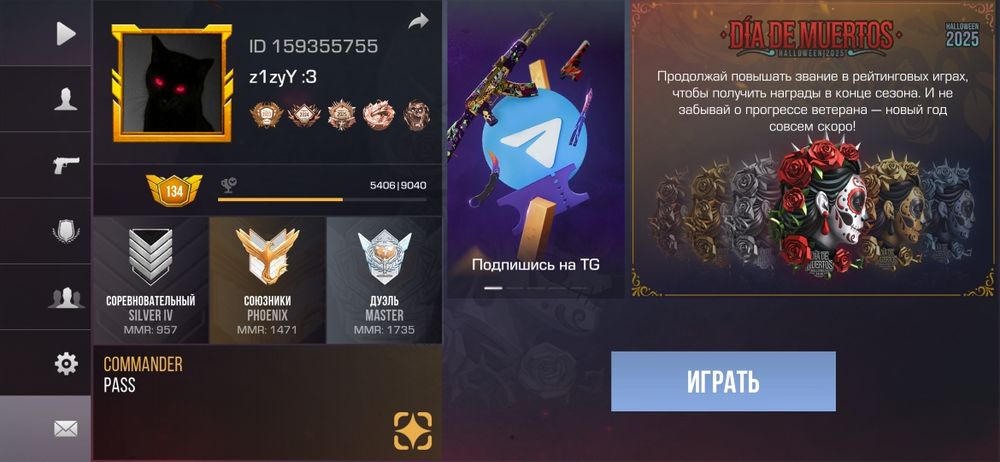Select the Silver IV competitive rank tile
The width and height of the screenshot is (1000, 462).
(x=151, y=281)
